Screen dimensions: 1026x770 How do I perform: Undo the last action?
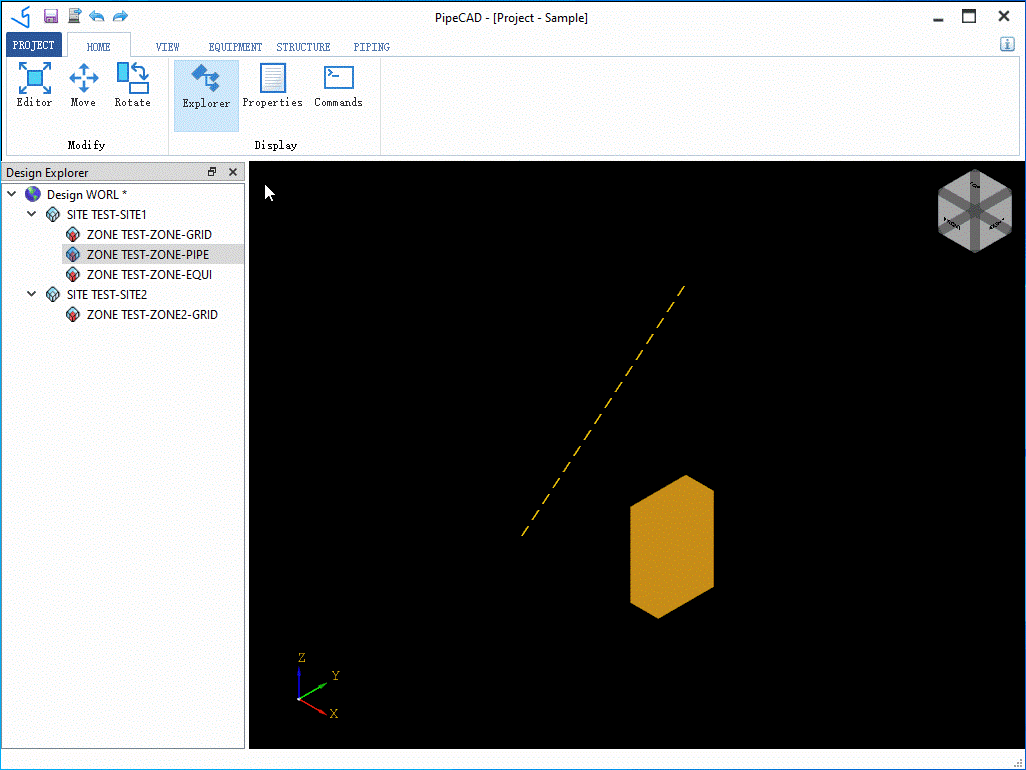pos(97,16)
